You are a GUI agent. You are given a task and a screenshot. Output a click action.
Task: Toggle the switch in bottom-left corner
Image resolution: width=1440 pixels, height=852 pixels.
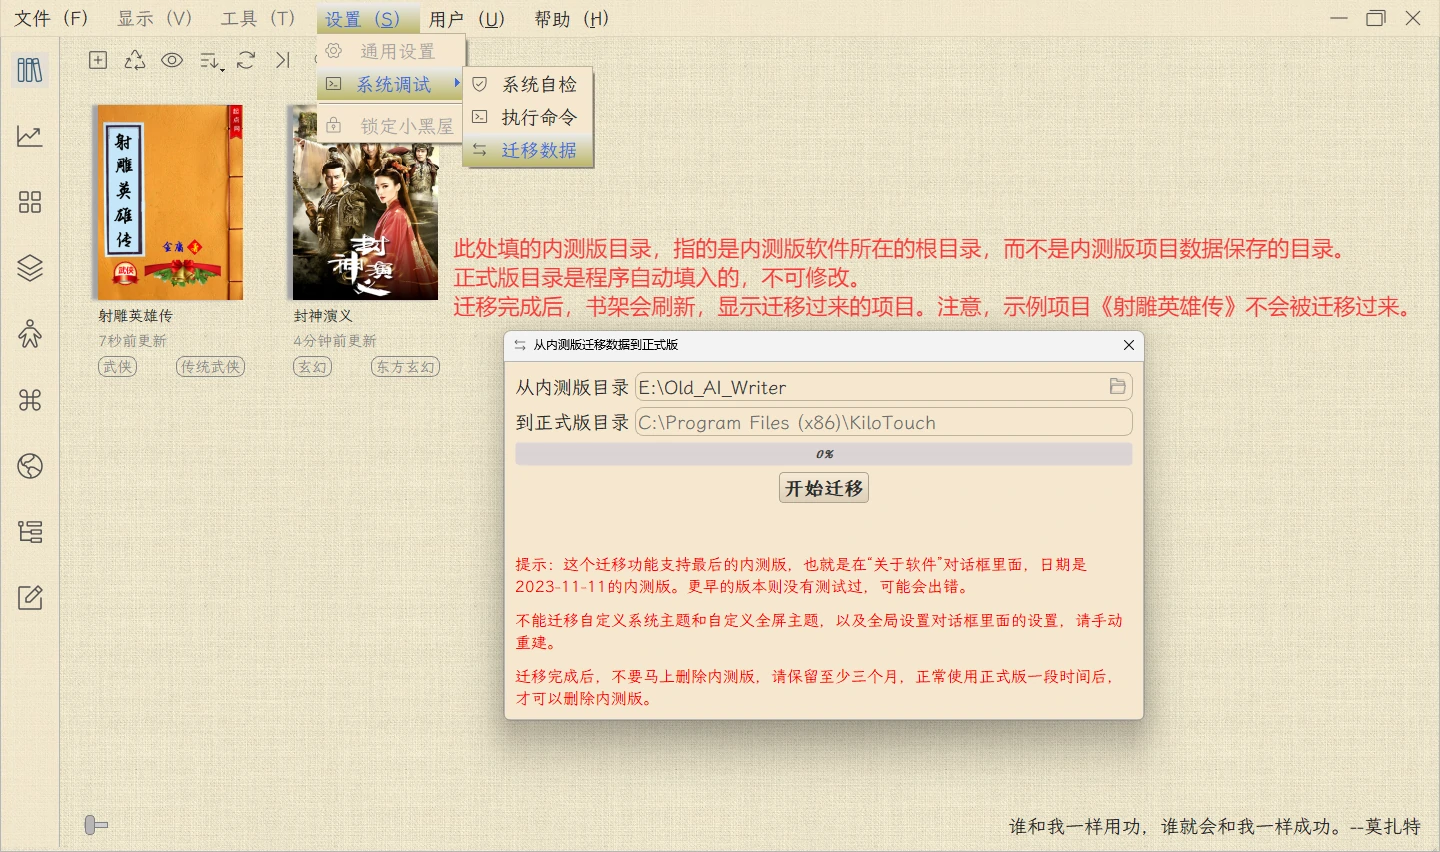(x=96, y=825)
